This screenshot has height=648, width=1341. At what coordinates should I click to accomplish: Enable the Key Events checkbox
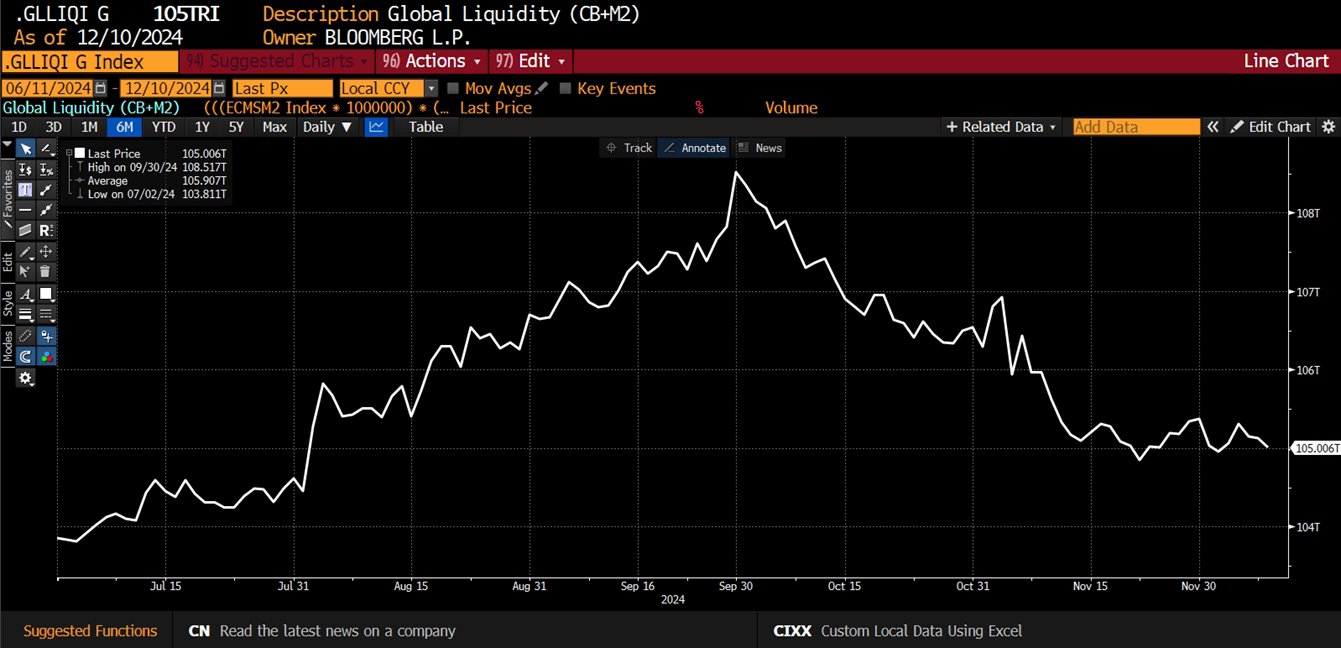click(565, 88)
